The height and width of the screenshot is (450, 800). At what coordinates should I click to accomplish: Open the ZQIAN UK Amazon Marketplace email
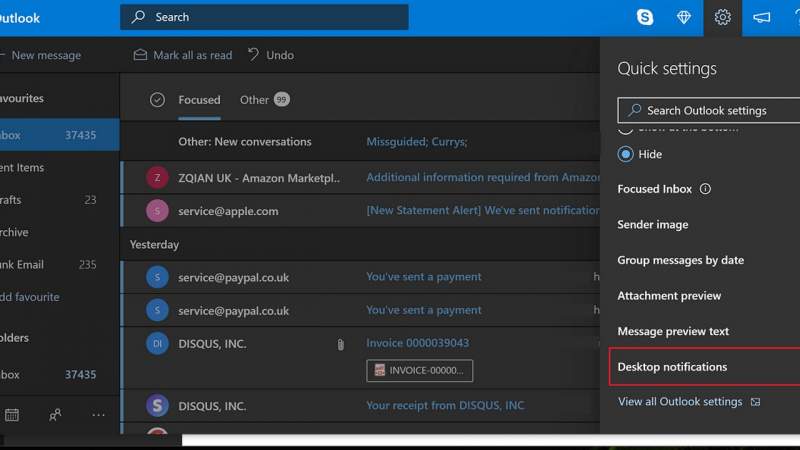tap(360, 178)
